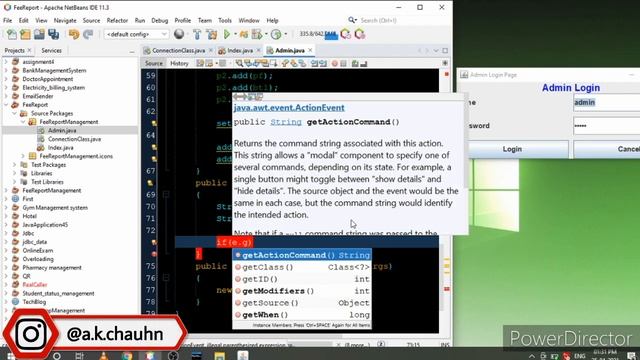Open the Refactor menu
640x360 pixels.
click(x=117, y=20)
